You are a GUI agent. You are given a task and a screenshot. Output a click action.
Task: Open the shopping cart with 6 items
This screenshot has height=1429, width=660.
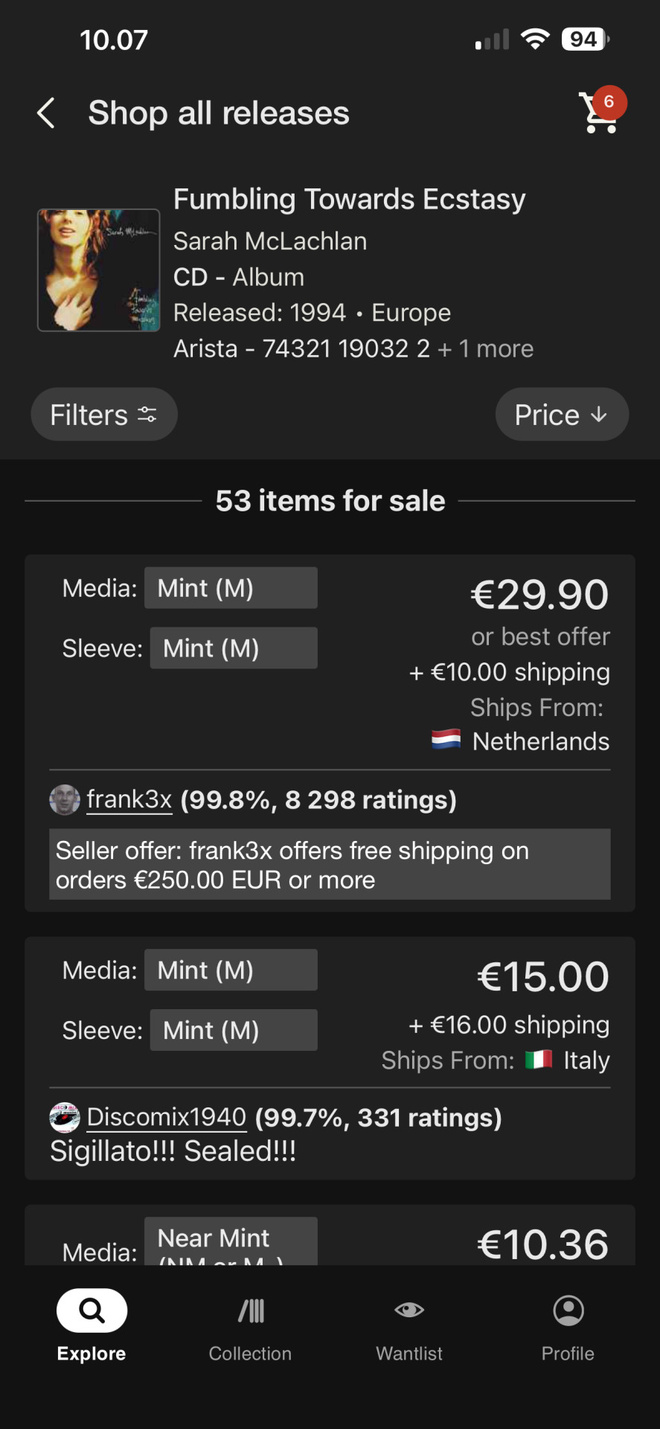[601, 112]
